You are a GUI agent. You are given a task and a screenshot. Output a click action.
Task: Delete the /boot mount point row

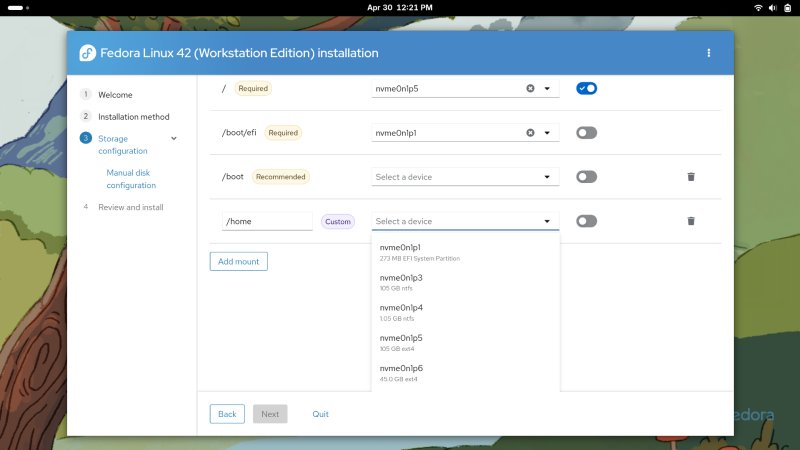pos(690,177)
